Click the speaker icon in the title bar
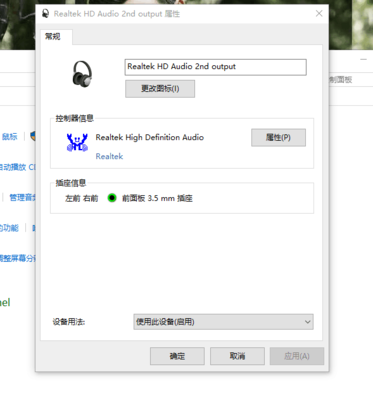The height and width of the screenshot is (400, 373). pos(46,14)
